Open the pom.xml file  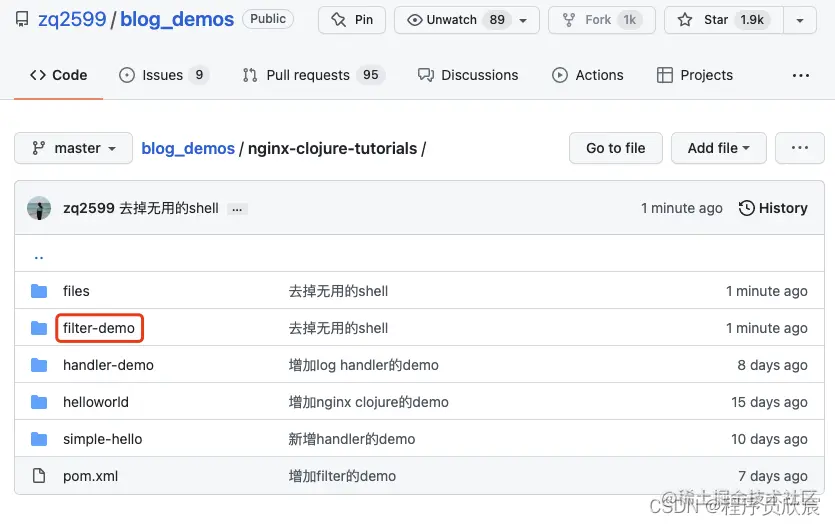pos(91,476)
